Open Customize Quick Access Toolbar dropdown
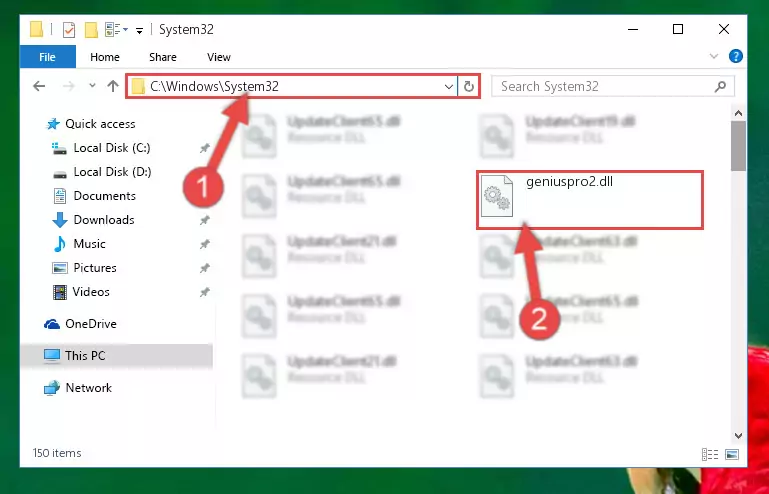 tap(139, 30)
